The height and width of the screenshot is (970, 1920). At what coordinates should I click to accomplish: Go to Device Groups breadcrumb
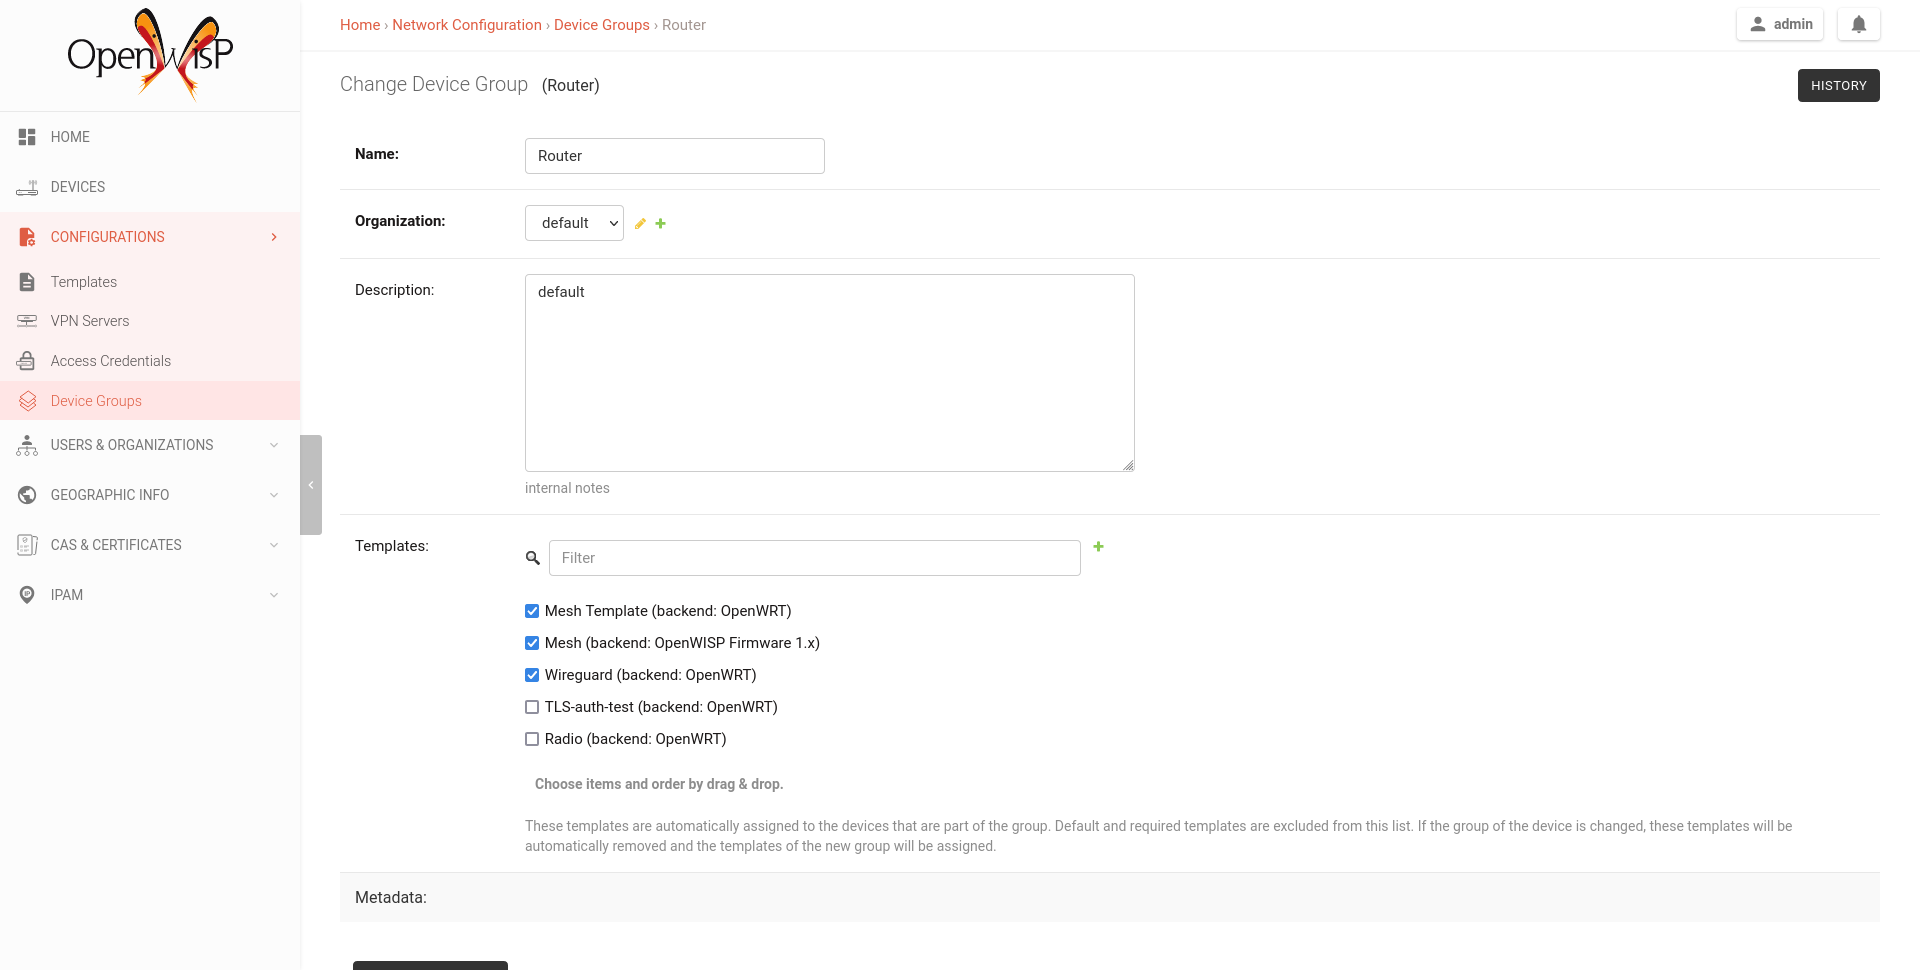pyautogui.click(x=602, y=25)
